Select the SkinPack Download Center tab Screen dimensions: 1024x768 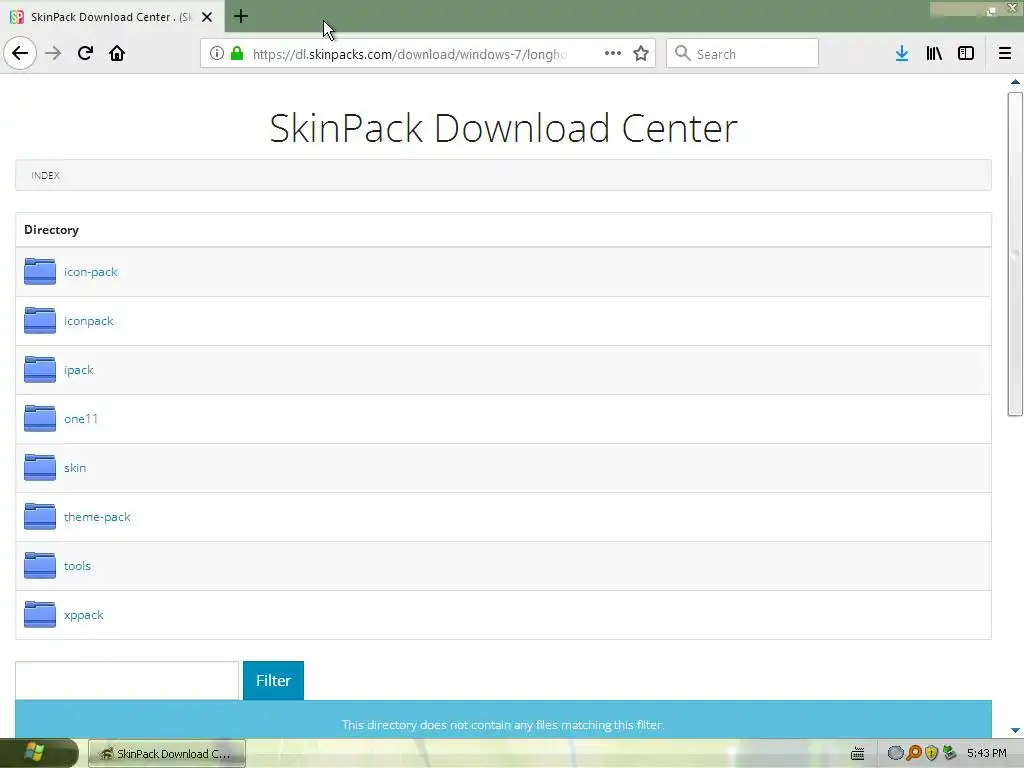click(112, 16)
